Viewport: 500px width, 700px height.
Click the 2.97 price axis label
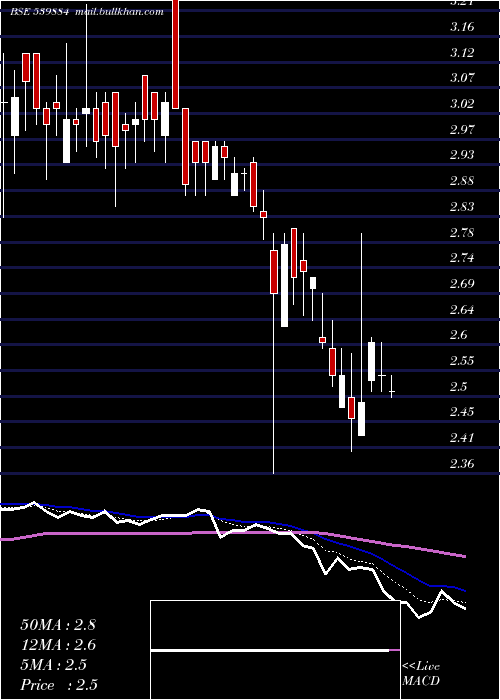(x=462, y=129)
